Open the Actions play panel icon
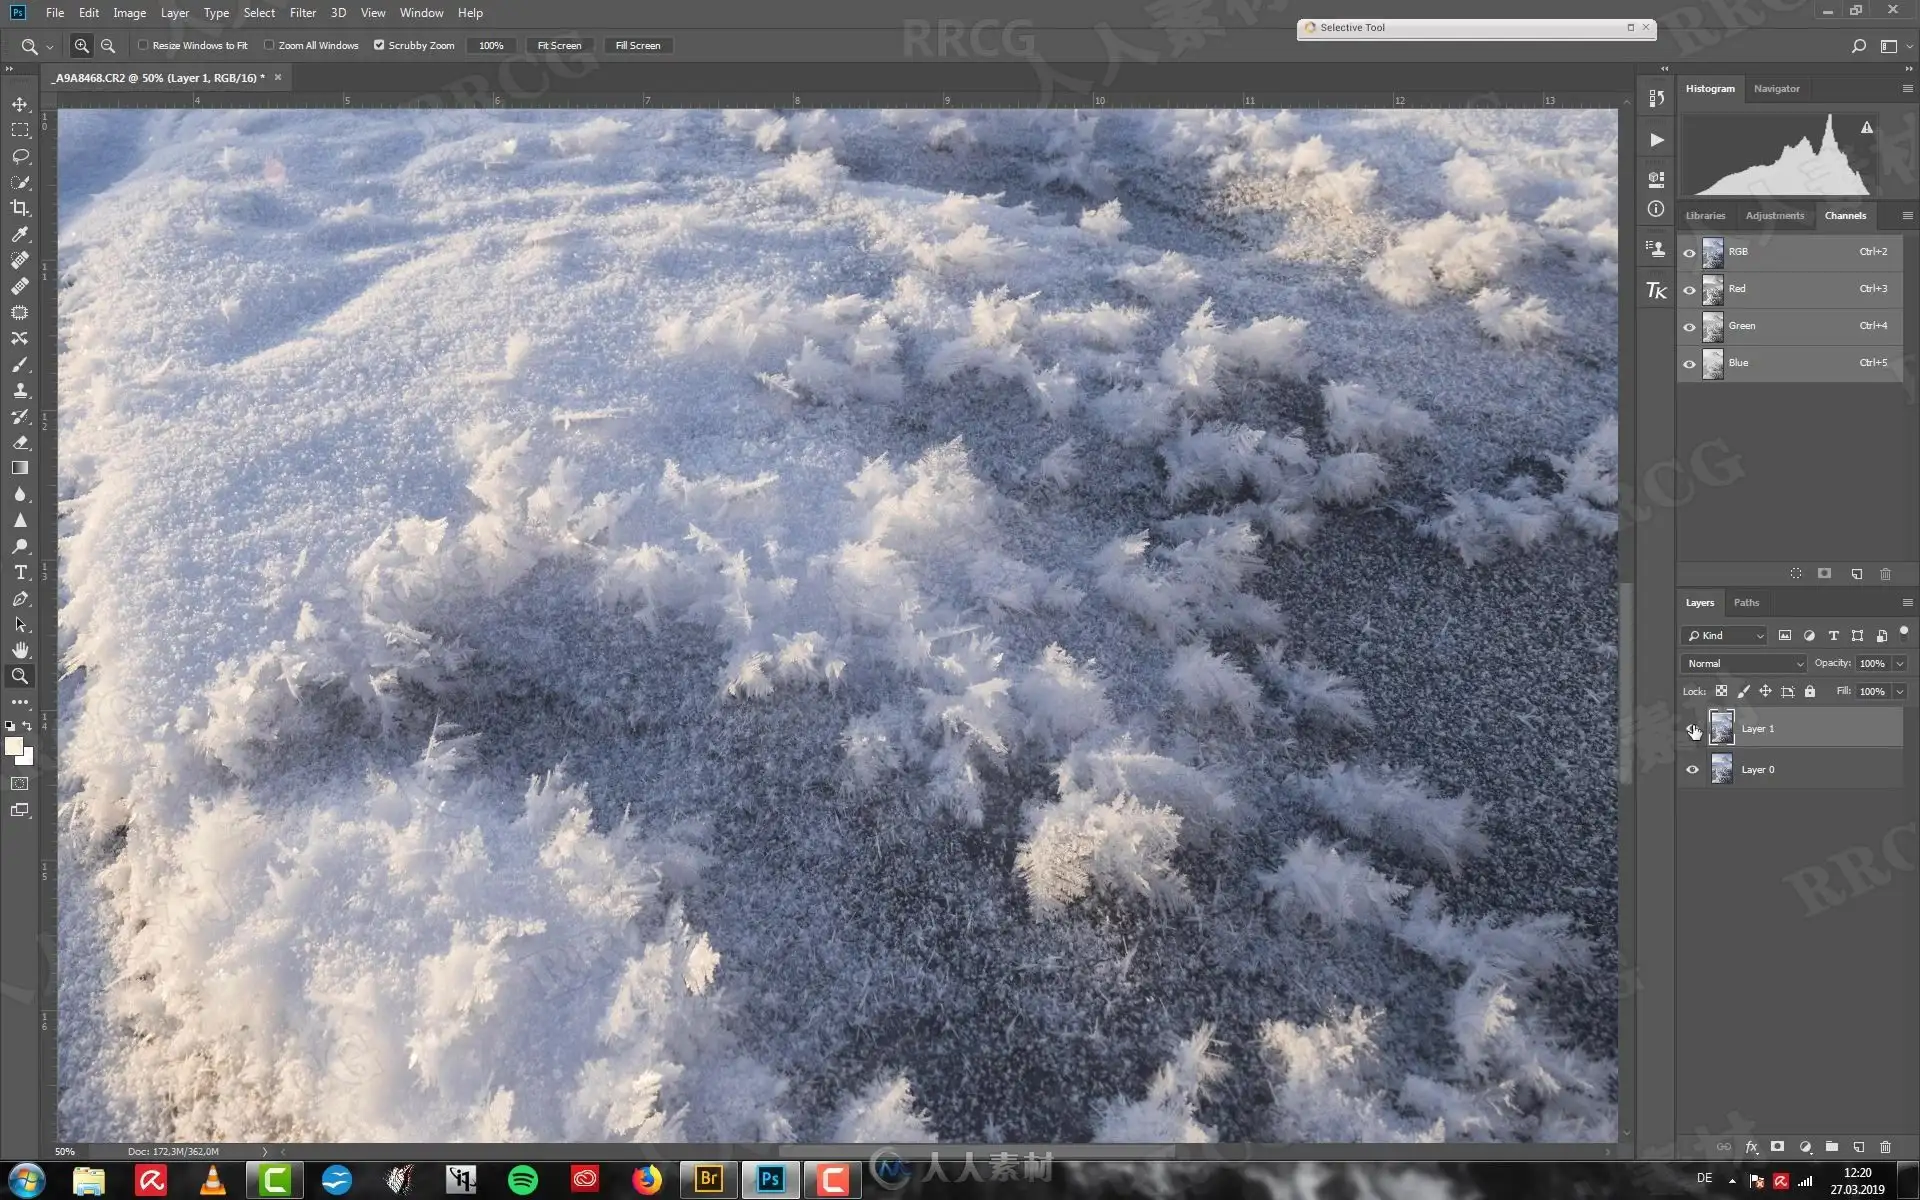This screenshot has height=1200, width=1920. pyautogui.click(x=1656, y=140)
